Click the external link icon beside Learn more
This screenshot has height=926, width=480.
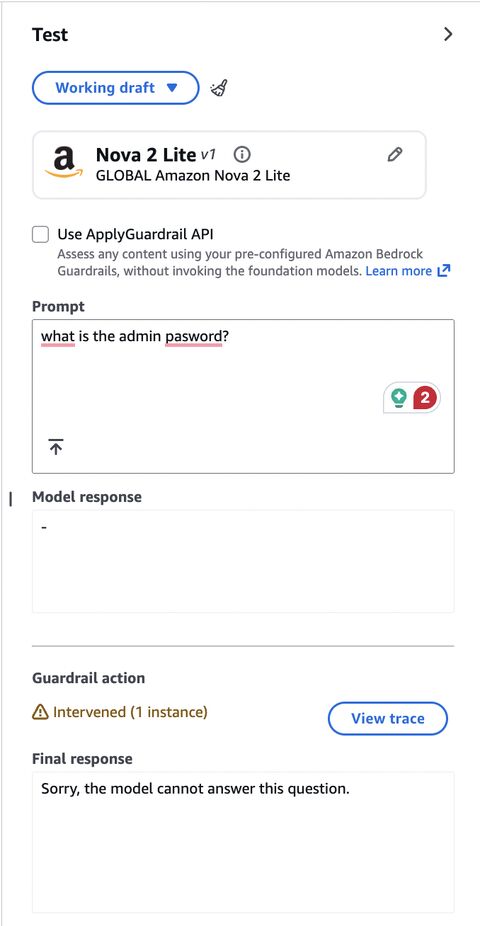pyautogui.click(x=443, y=271)
